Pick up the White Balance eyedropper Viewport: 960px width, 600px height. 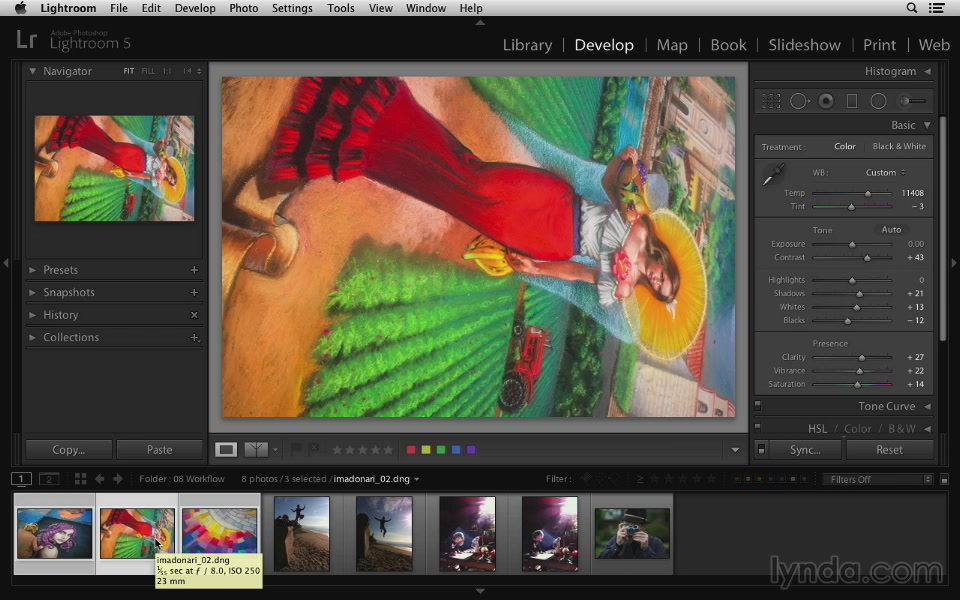pyautogui.click(x=774, y=174)
